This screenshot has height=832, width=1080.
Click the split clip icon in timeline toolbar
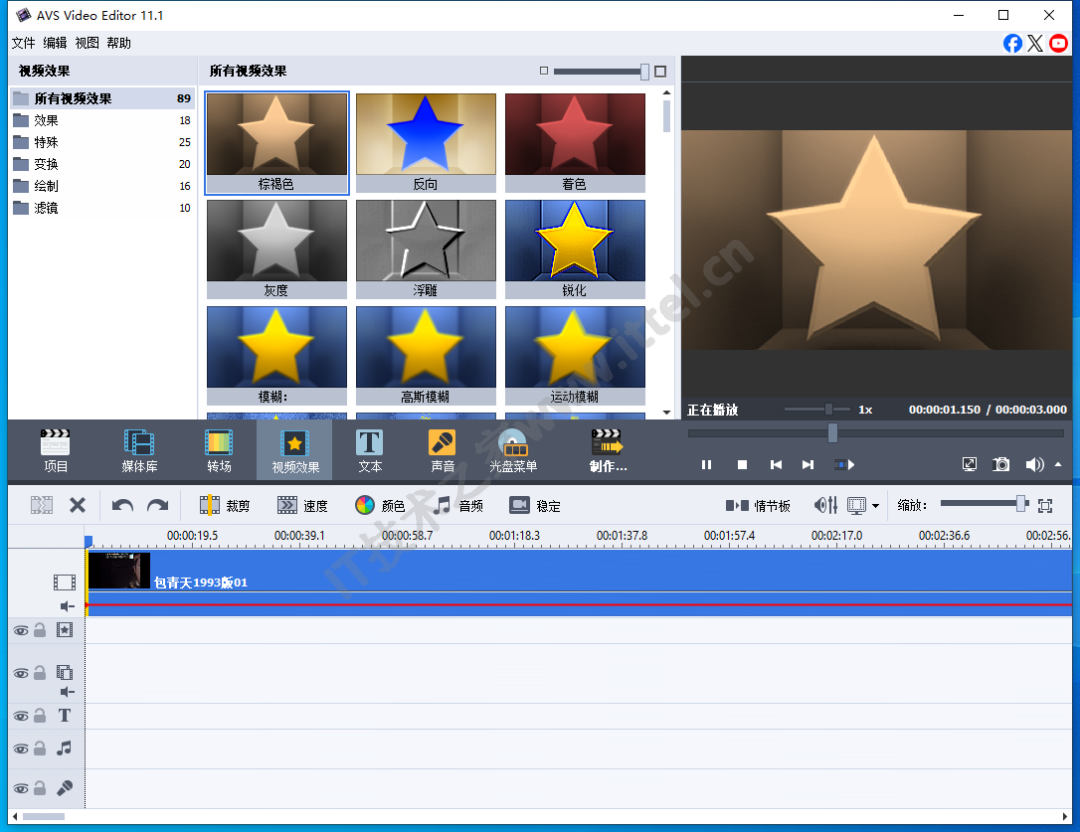pyautogui.click(x=41, y=506)
